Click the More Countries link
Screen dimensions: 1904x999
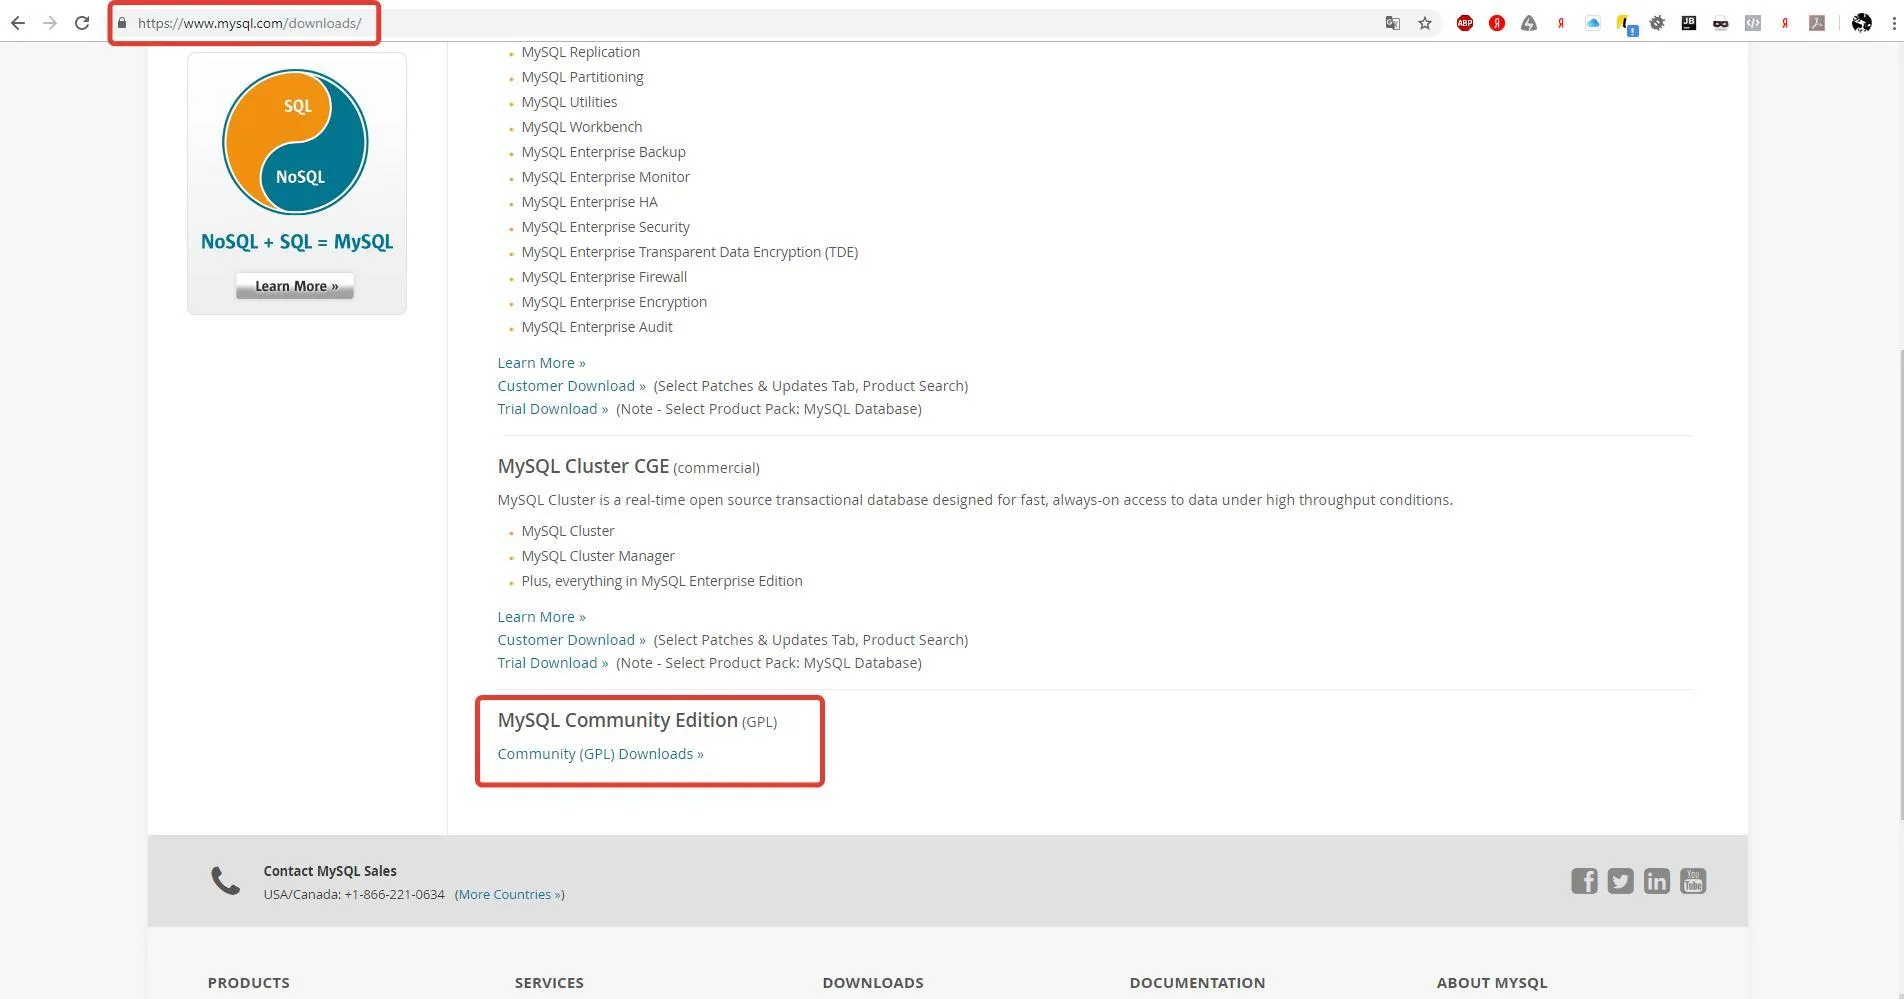point(509,895)
